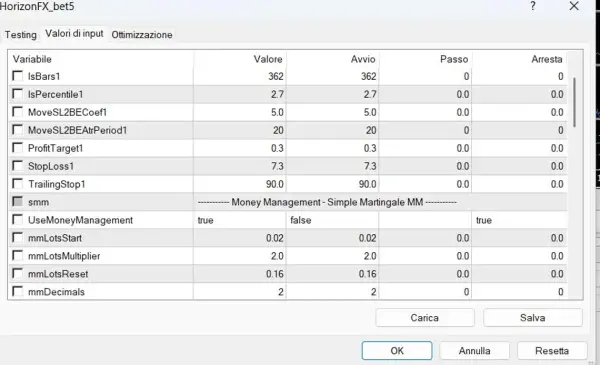This screenshot has width=600, height=365.
Task: Select the MoveSL2BEAtrPeriod1 Valore cell 20
Action: [240, 130]
